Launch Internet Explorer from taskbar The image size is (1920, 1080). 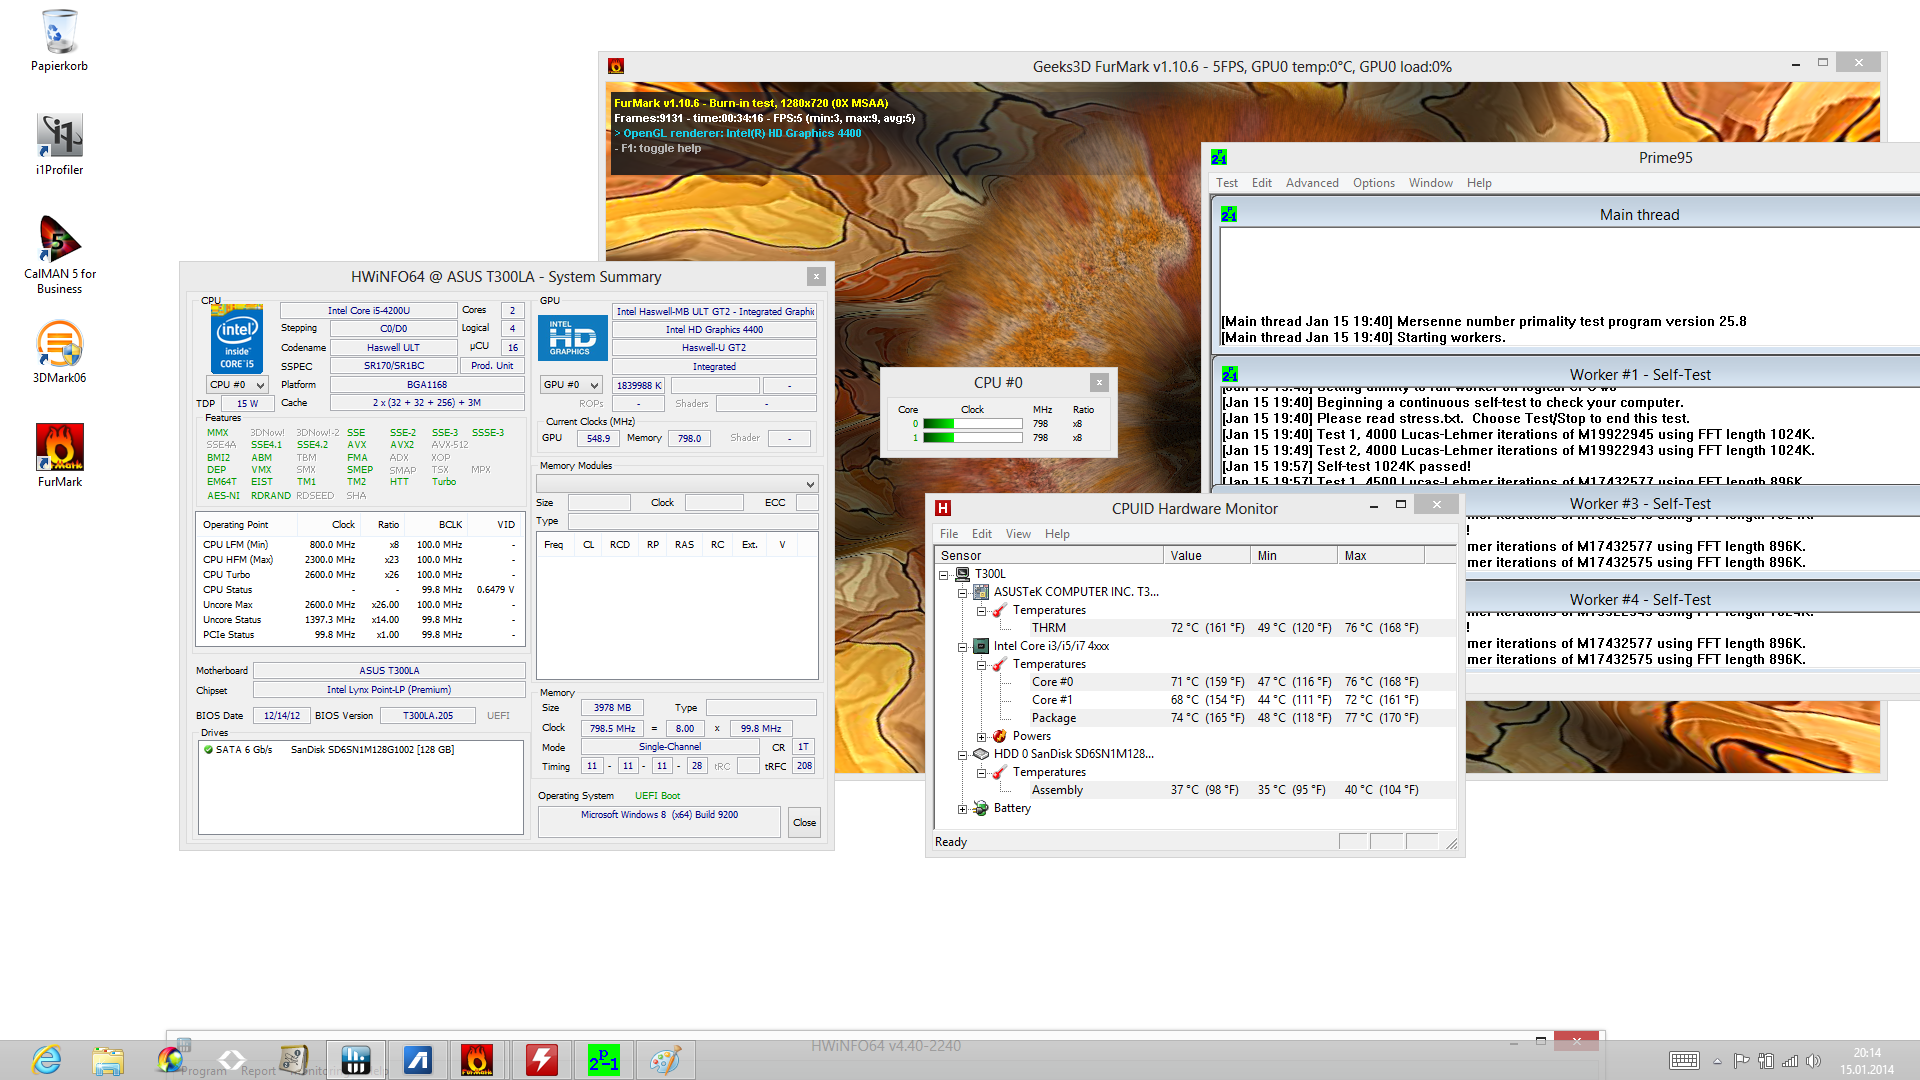[46, 1060]
